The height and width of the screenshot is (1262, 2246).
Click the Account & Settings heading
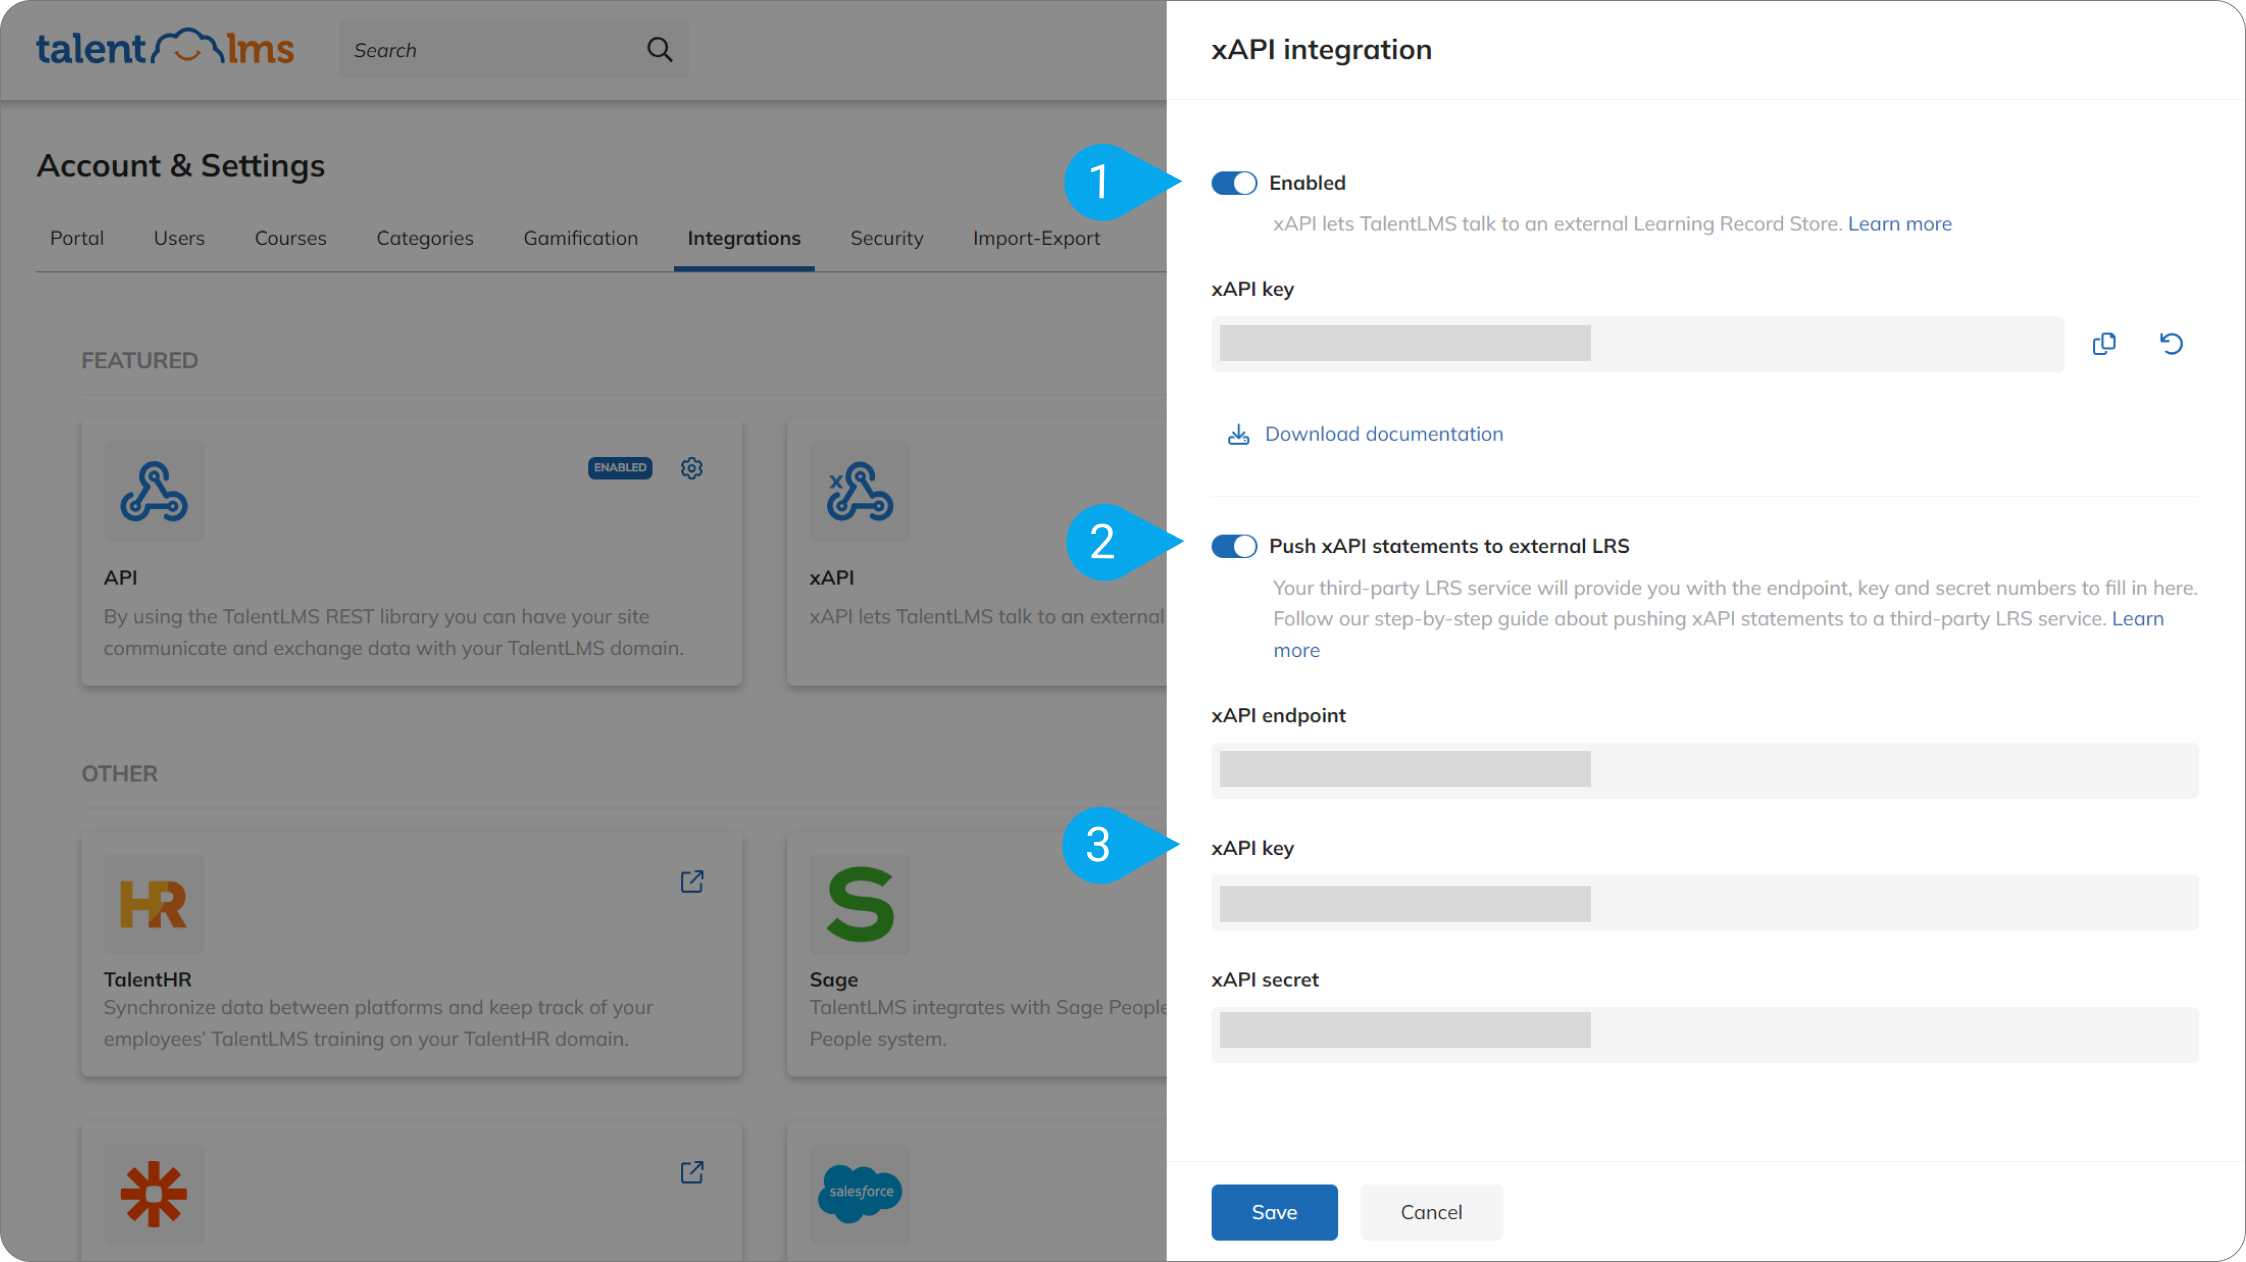tap(181, 166)
